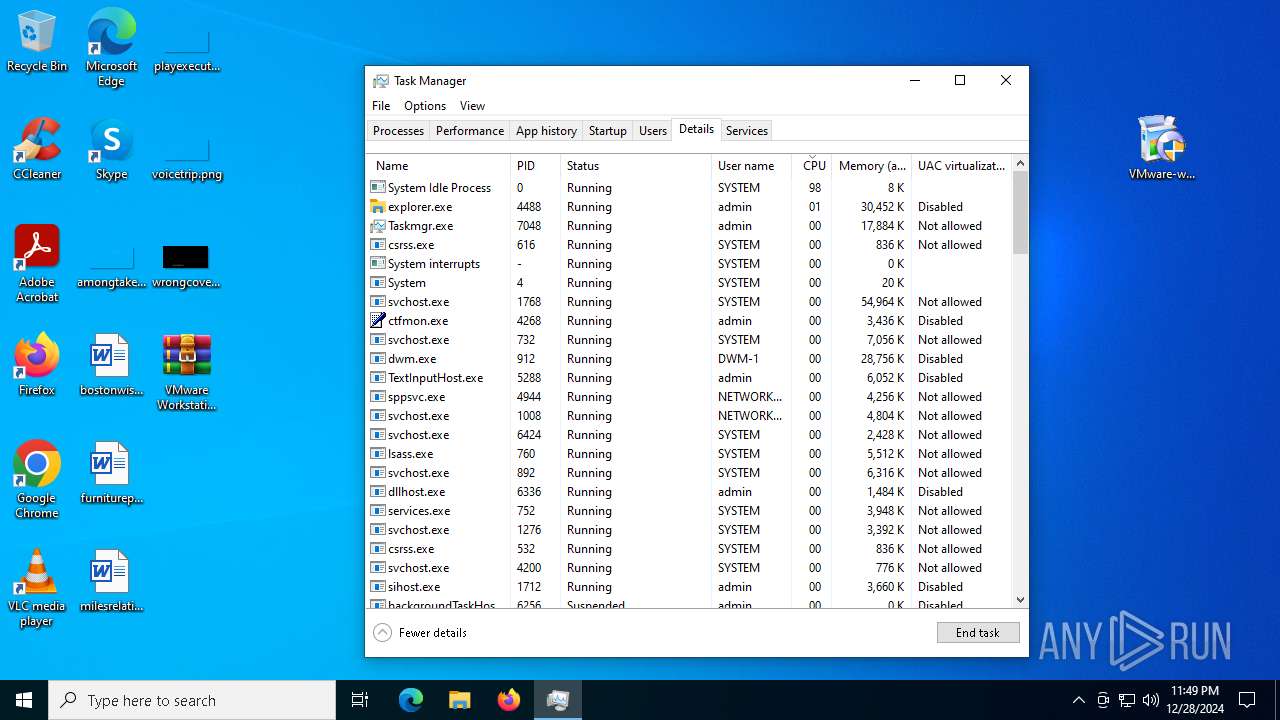Viewport: 1280px width, 720px height.
Task: Open the volume control tray icon
Action: pos(1151,700)
